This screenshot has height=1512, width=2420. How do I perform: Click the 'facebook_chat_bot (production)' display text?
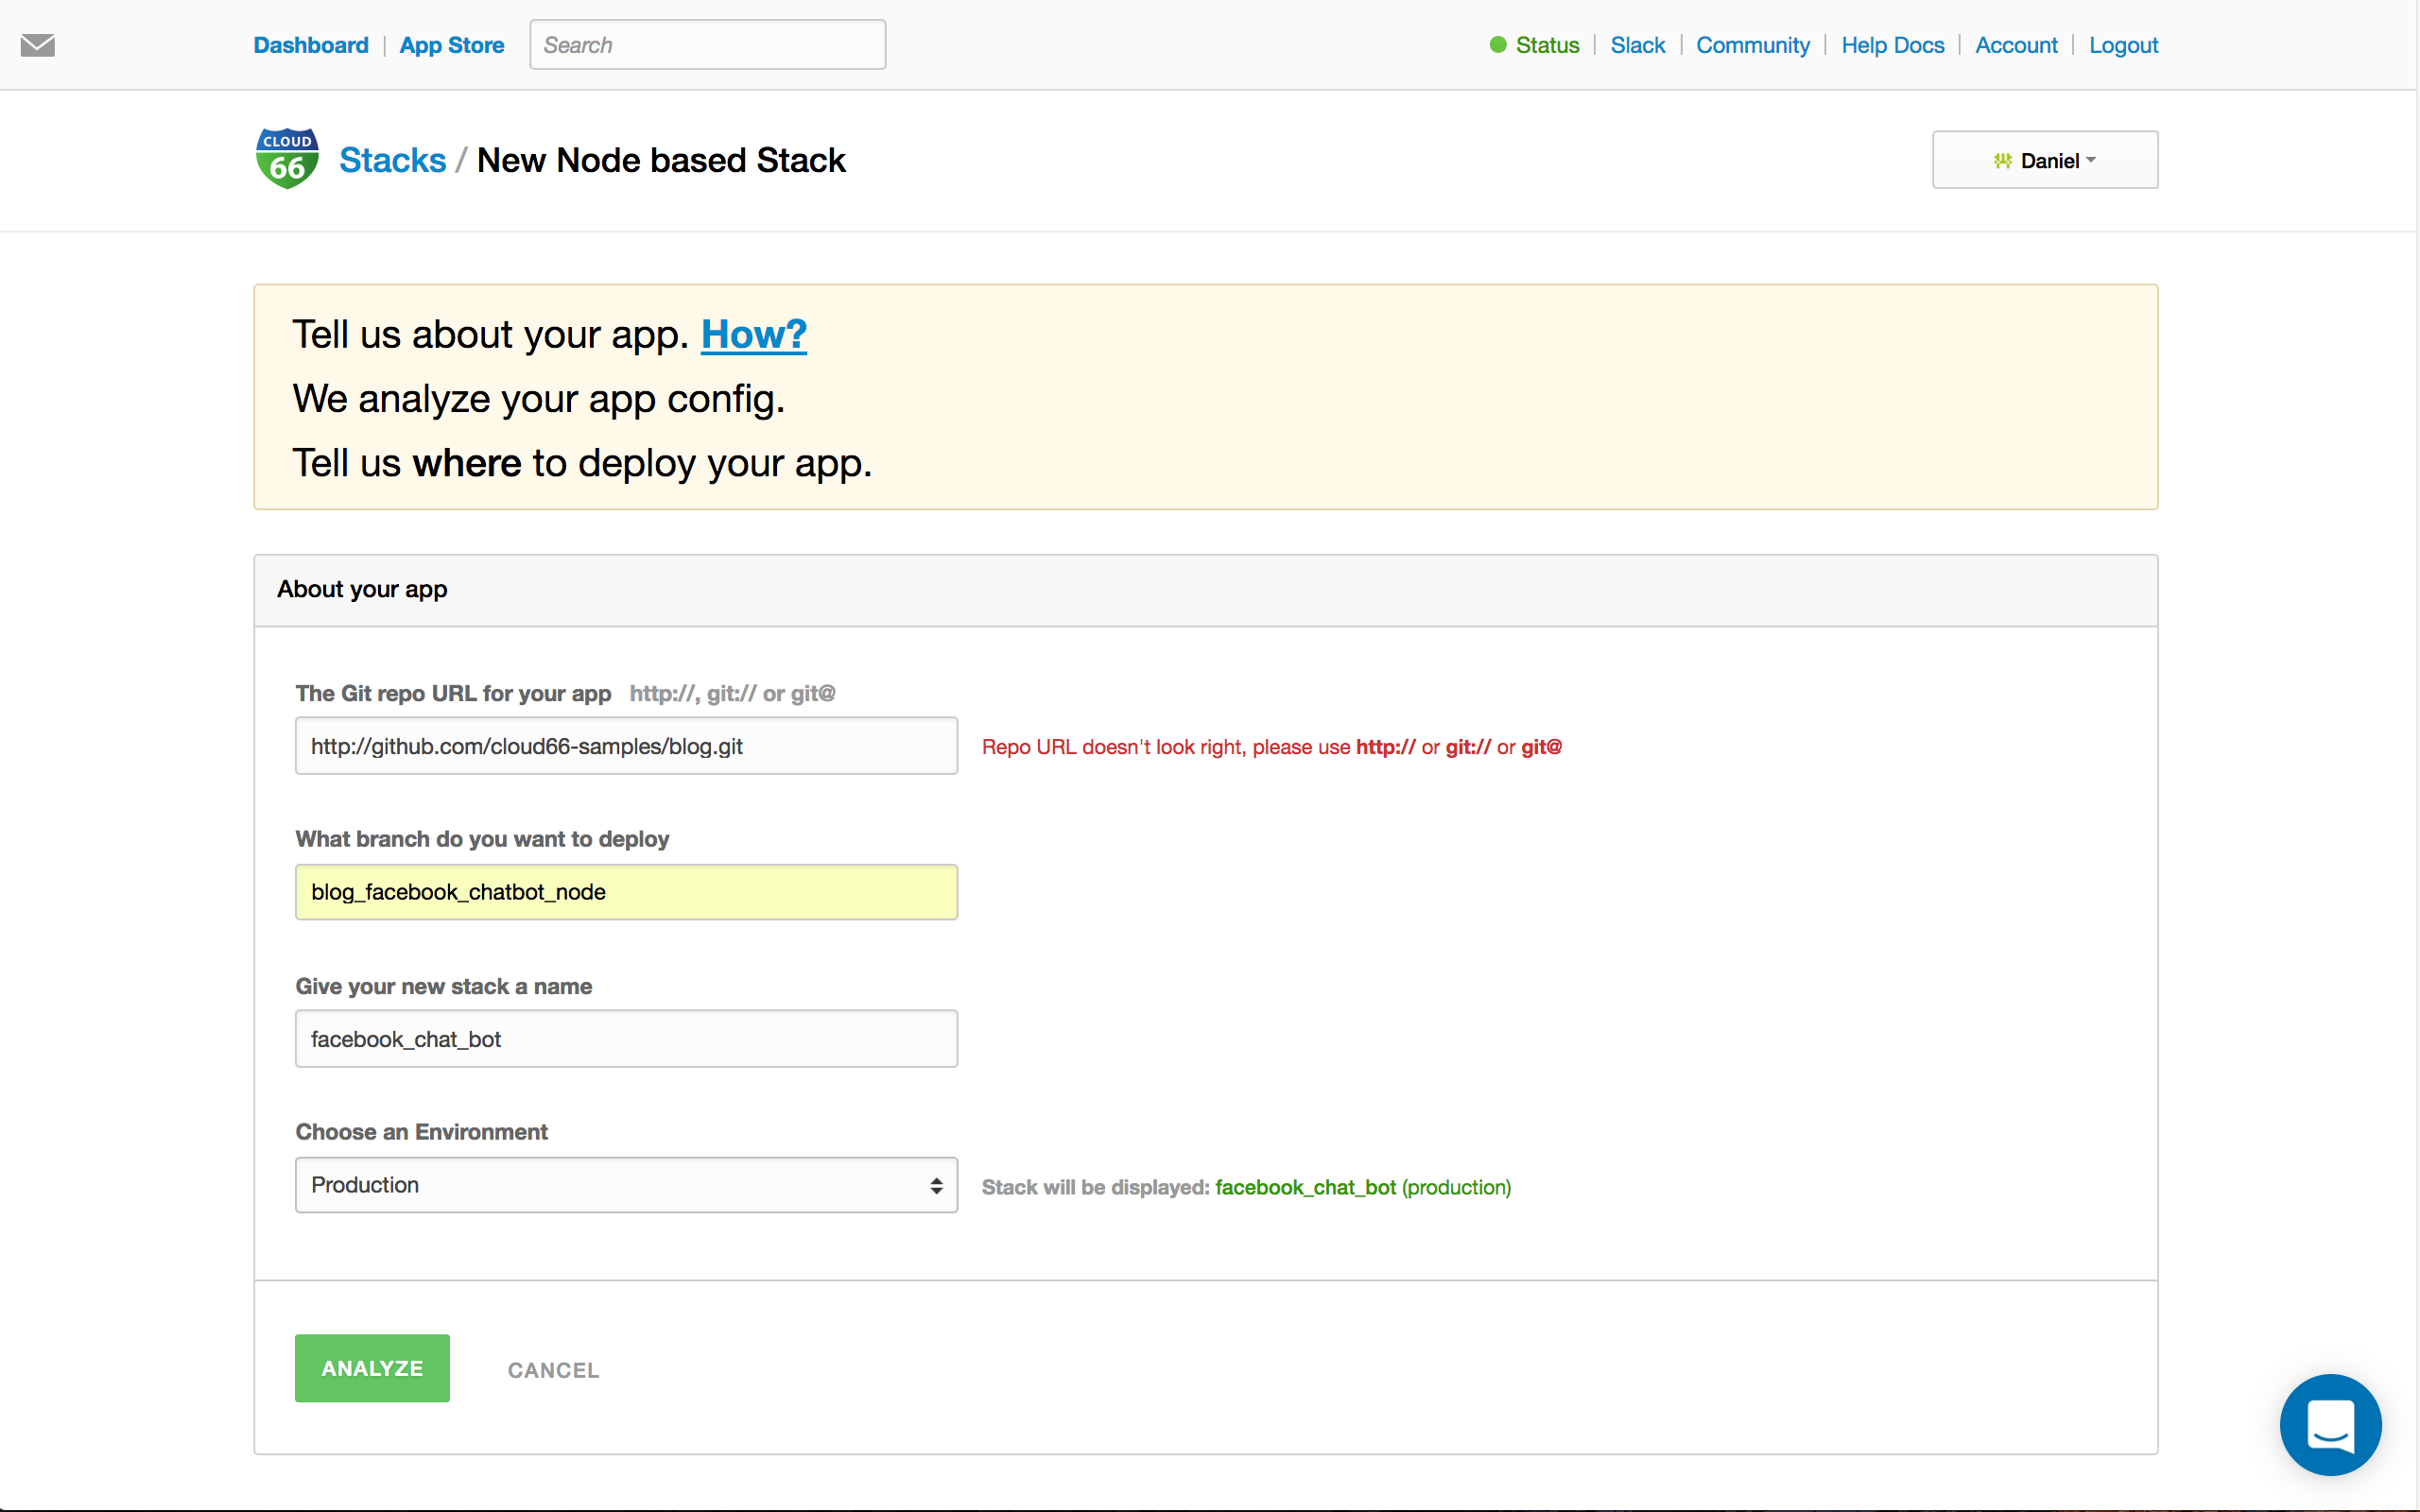click(1362, 1187)
